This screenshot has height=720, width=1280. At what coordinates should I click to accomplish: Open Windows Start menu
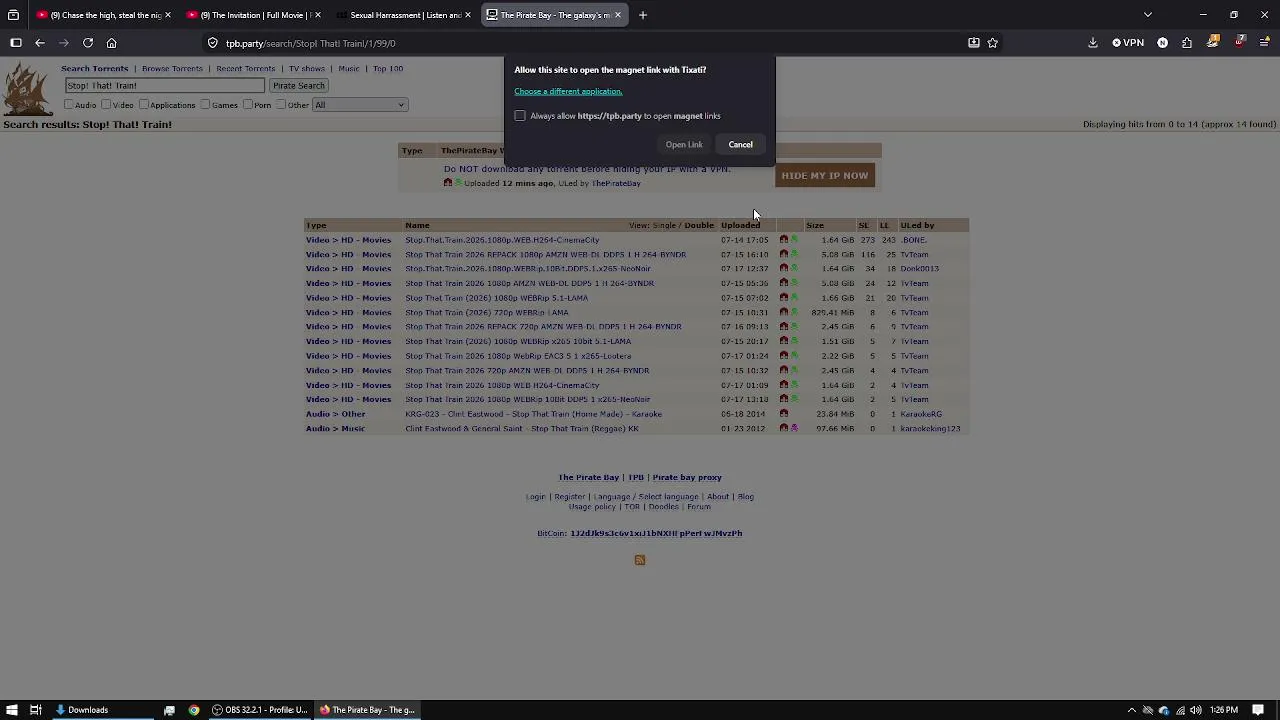(x=12, y=710)
